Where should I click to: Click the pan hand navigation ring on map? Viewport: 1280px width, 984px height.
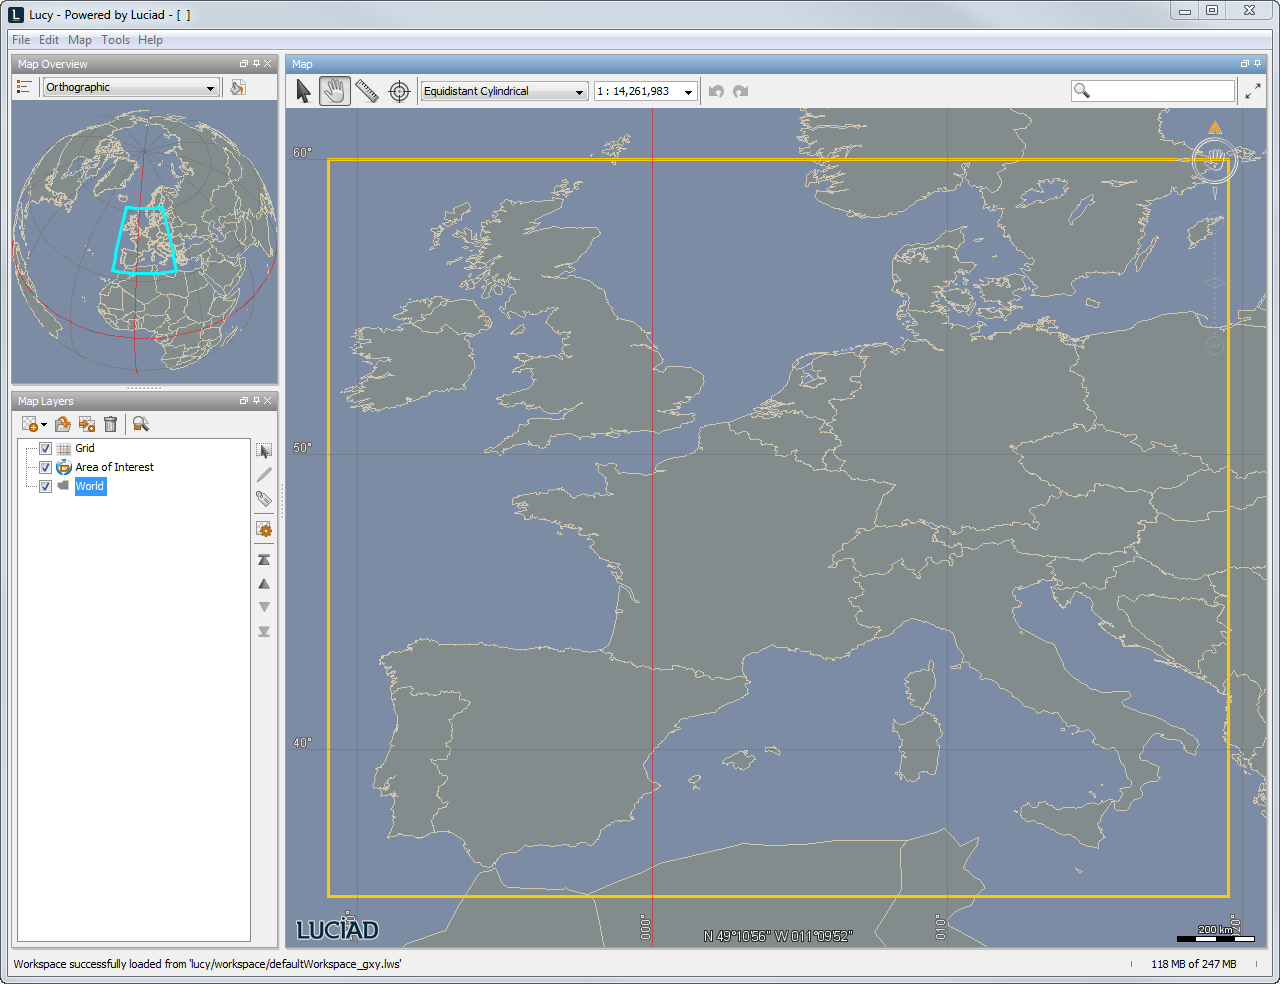tap(1215, 160)
